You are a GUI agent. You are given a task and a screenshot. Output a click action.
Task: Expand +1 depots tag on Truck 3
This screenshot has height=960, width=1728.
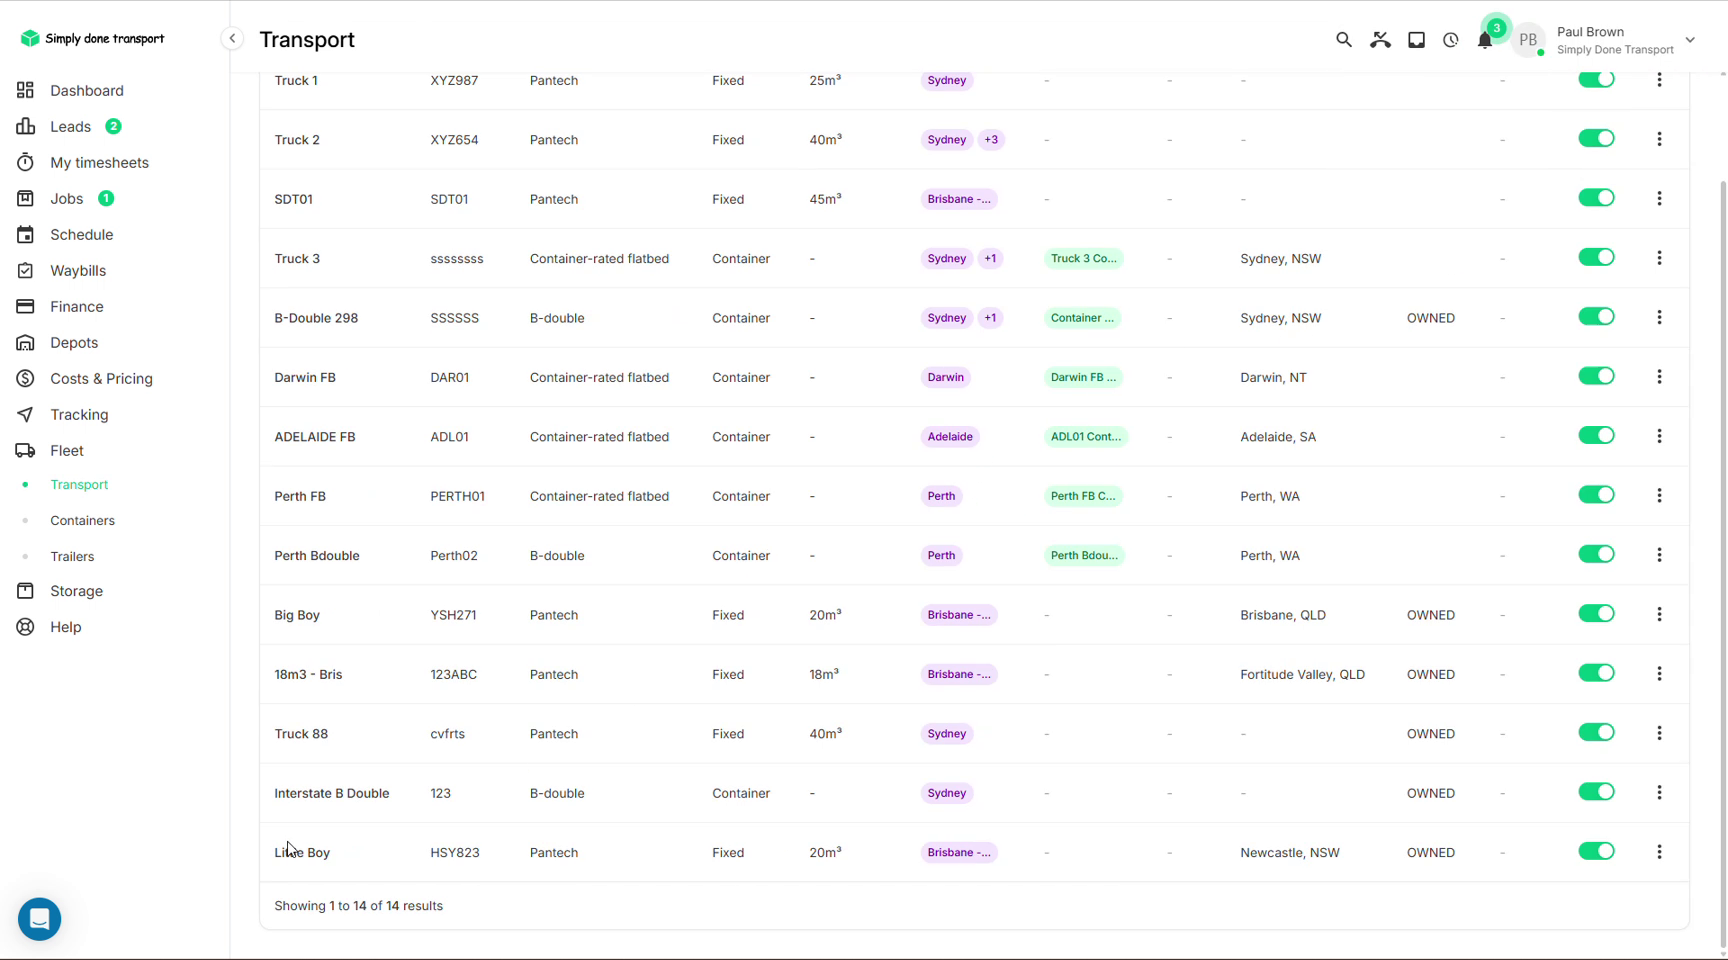pyautogui.click(x=990, y=258)
